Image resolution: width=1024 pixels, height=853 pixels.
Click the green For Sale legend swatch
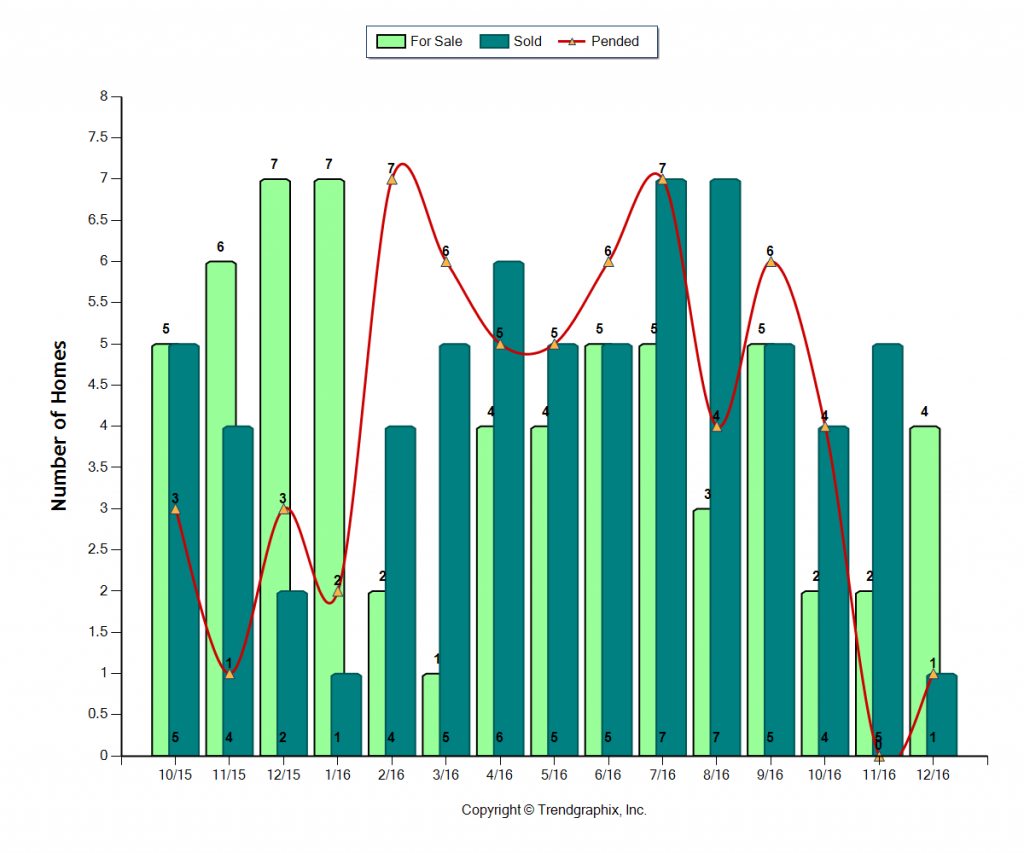[391, 42]
